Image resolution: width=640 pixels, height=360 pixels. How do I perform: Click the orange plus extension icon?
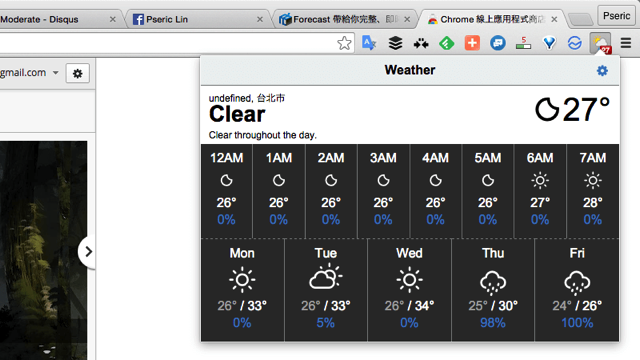tap(472, 43)
